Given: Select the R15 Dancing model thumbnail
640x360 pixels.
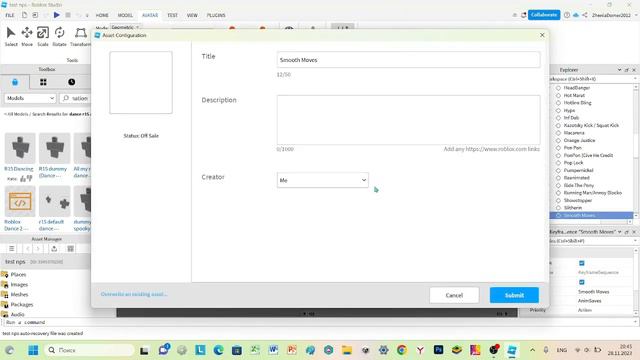Looking at the screenshot, I should (20, 148).
